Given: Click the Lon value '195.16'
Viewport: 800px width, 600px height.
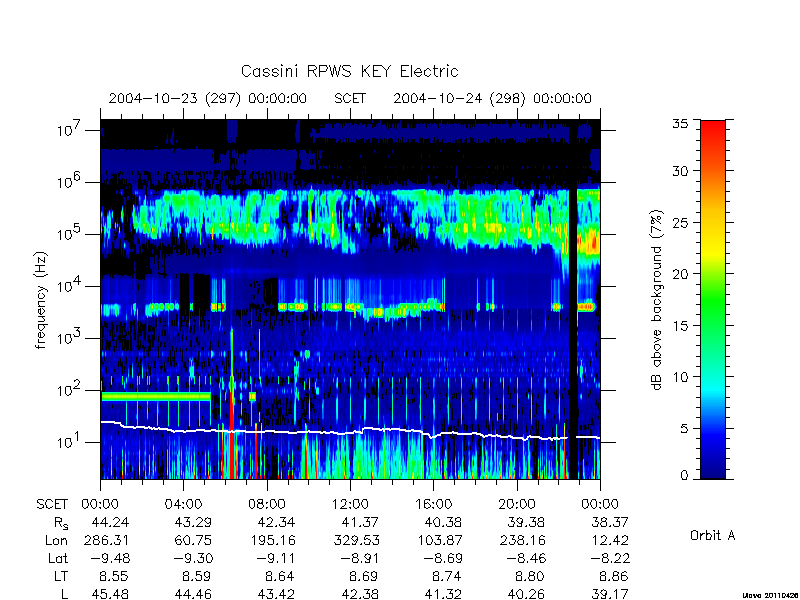Looking at the screenshot, I should click(272, 540).
